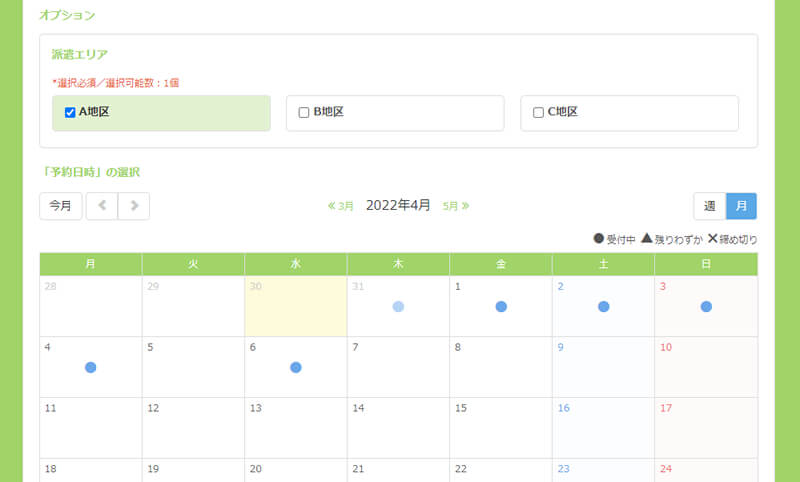The width and height of the screenshot is (800, 482).
Task: Advance calendar with right arrow button
Action: click(134, 206)
